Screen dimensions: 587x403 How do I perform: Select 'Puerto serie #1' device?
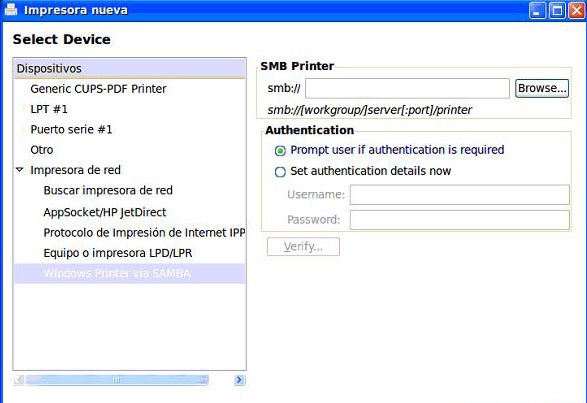[71, 129]
